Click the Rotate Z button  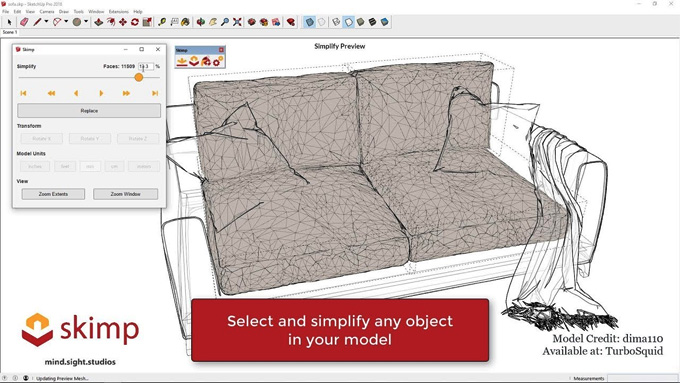(138, 138)
